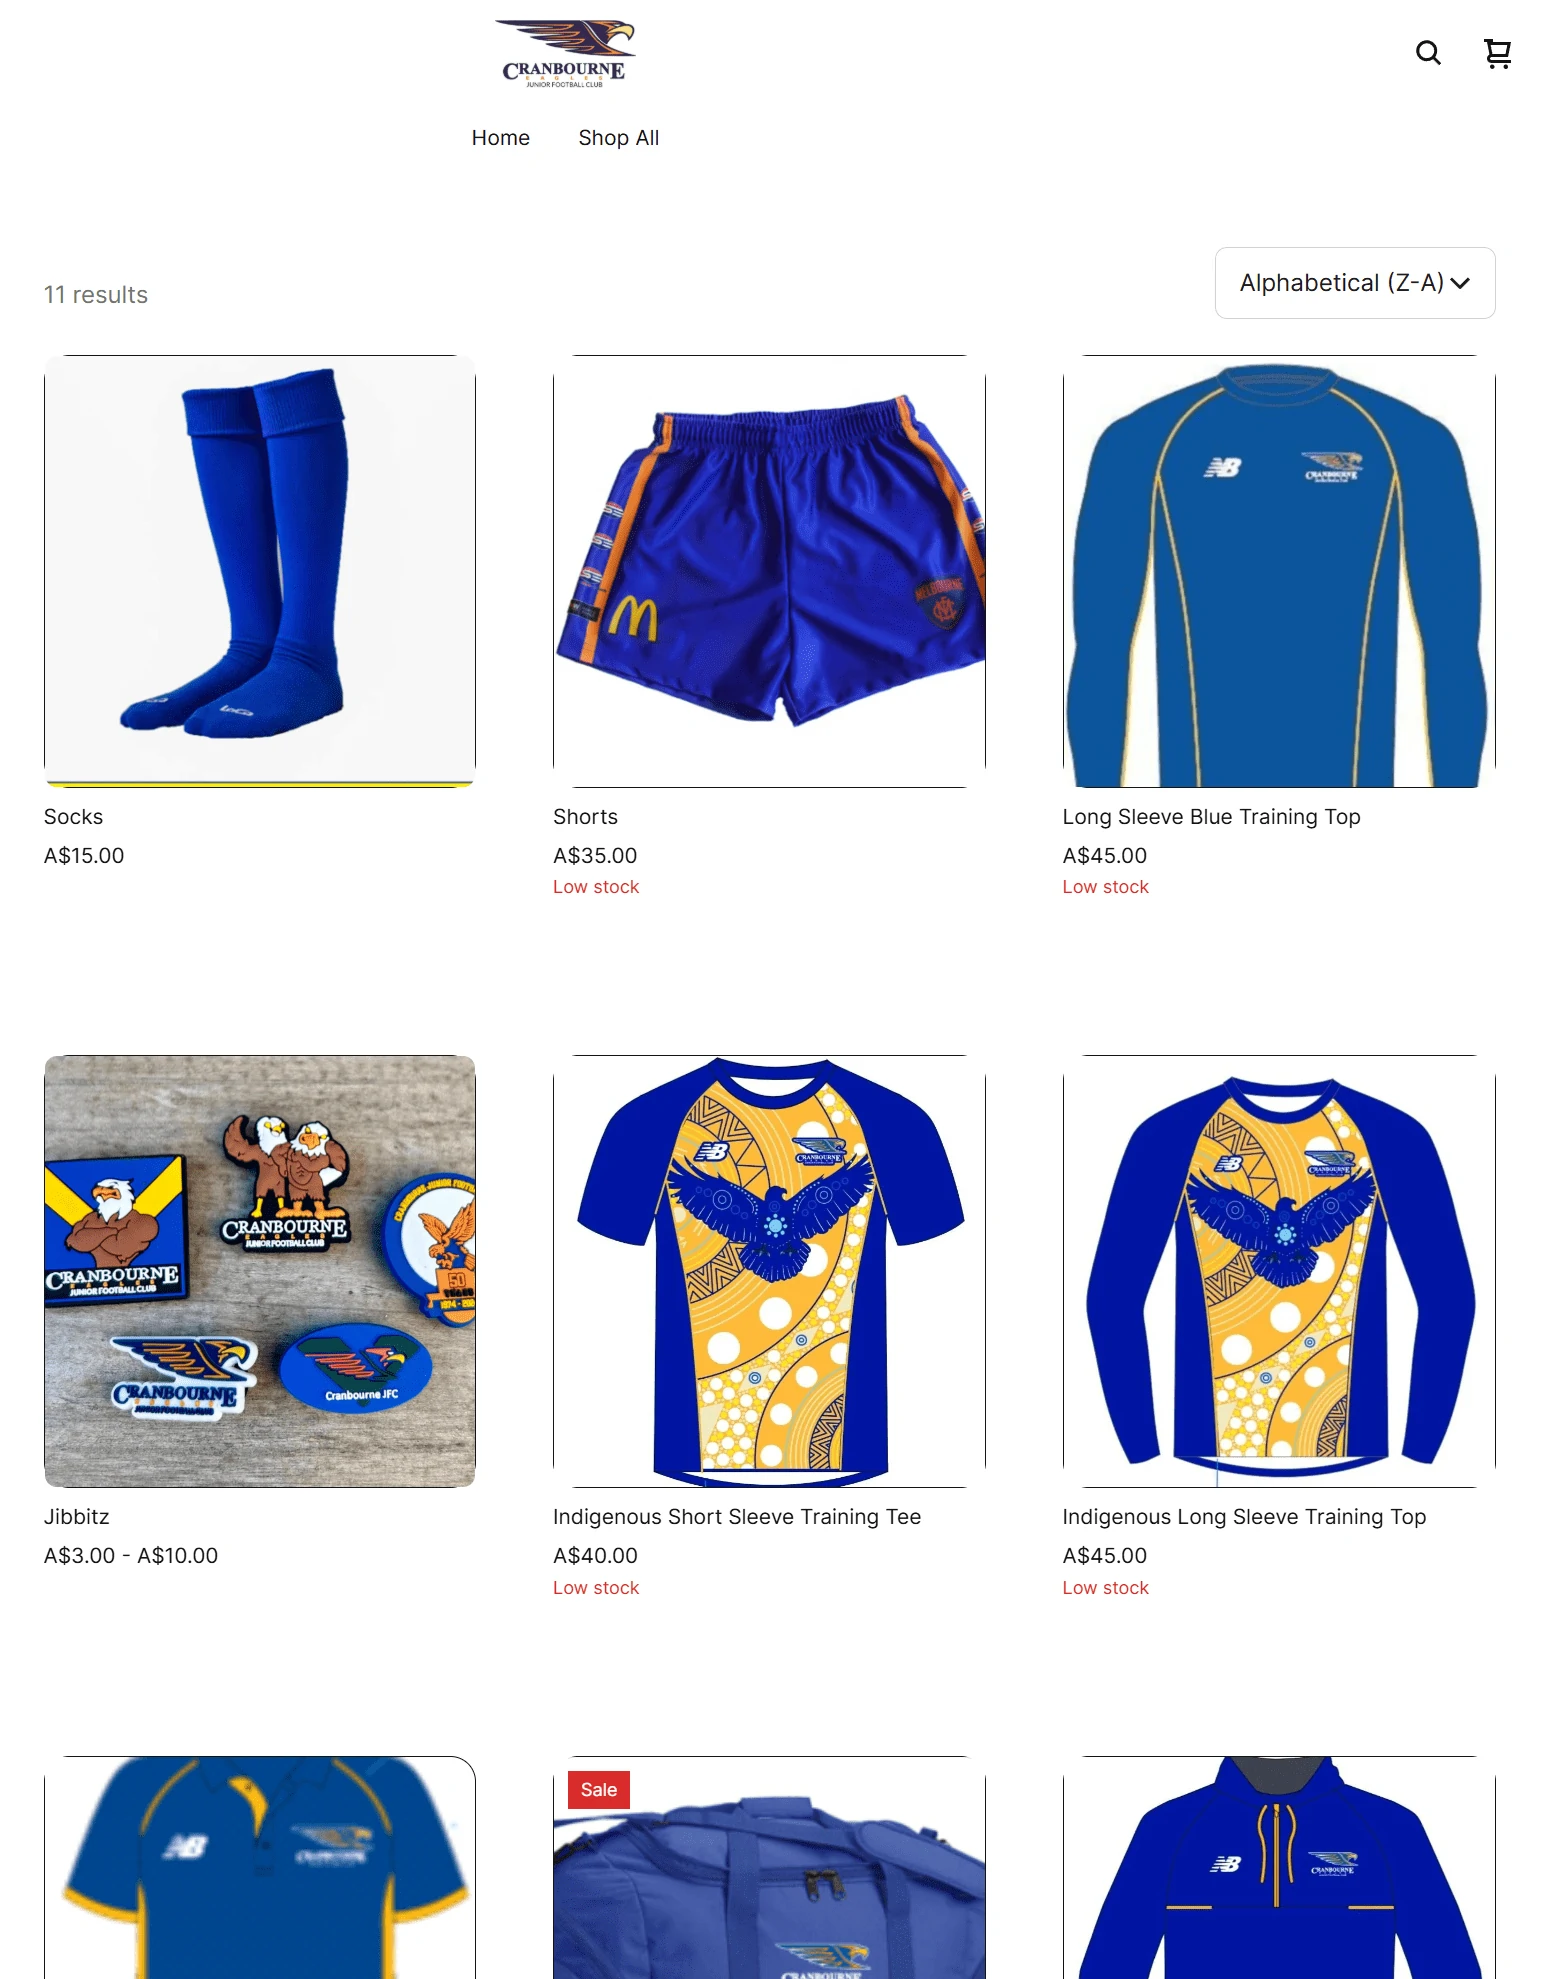Click the Cranbourne Eagles logo

565,54
